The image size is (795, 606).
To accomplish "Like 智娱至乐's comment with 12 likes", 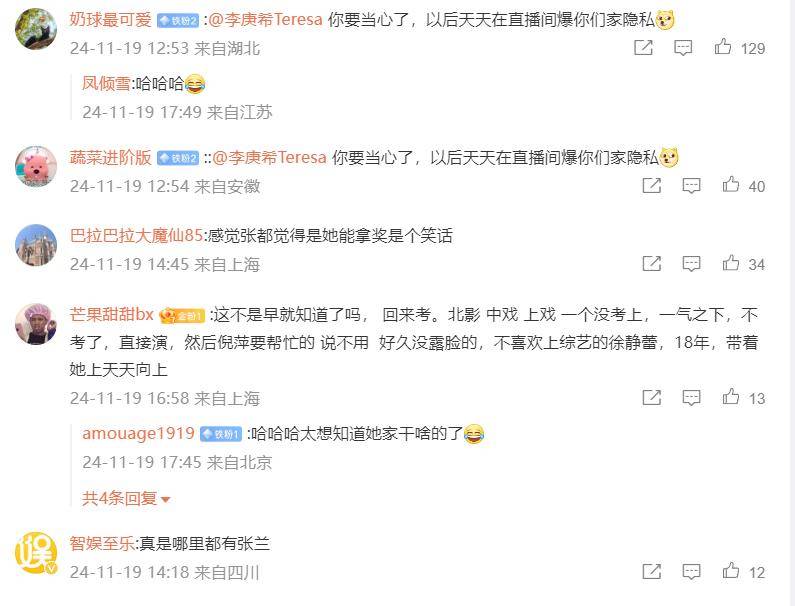I will click(731, 572).
